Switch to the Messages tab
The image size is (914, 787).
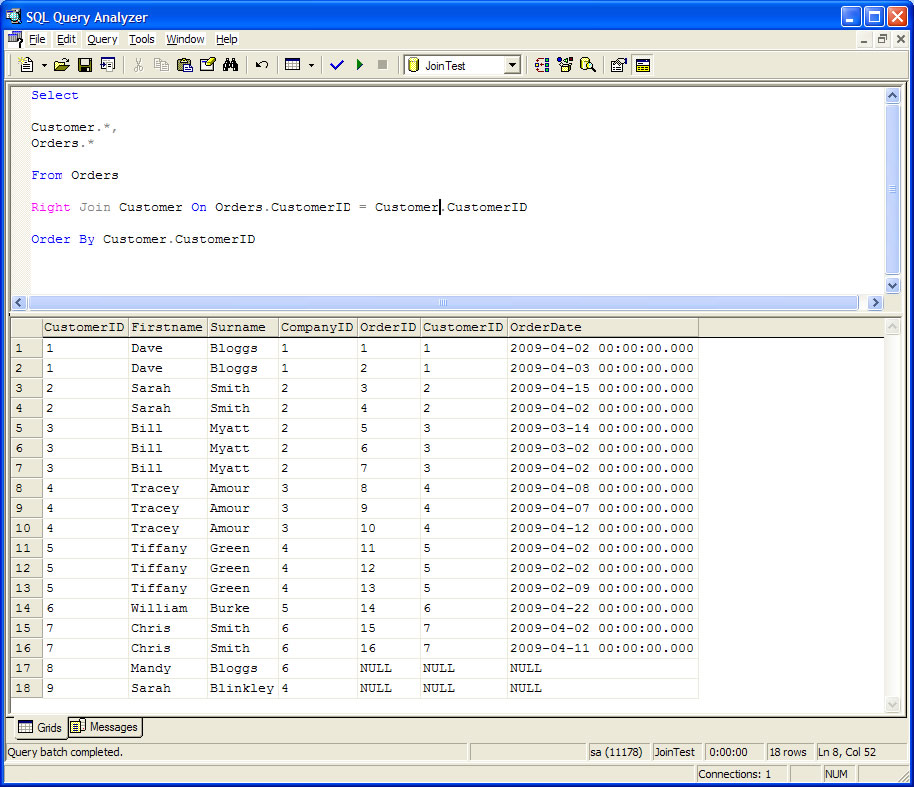pyautogui.click(x=105, y=727)
